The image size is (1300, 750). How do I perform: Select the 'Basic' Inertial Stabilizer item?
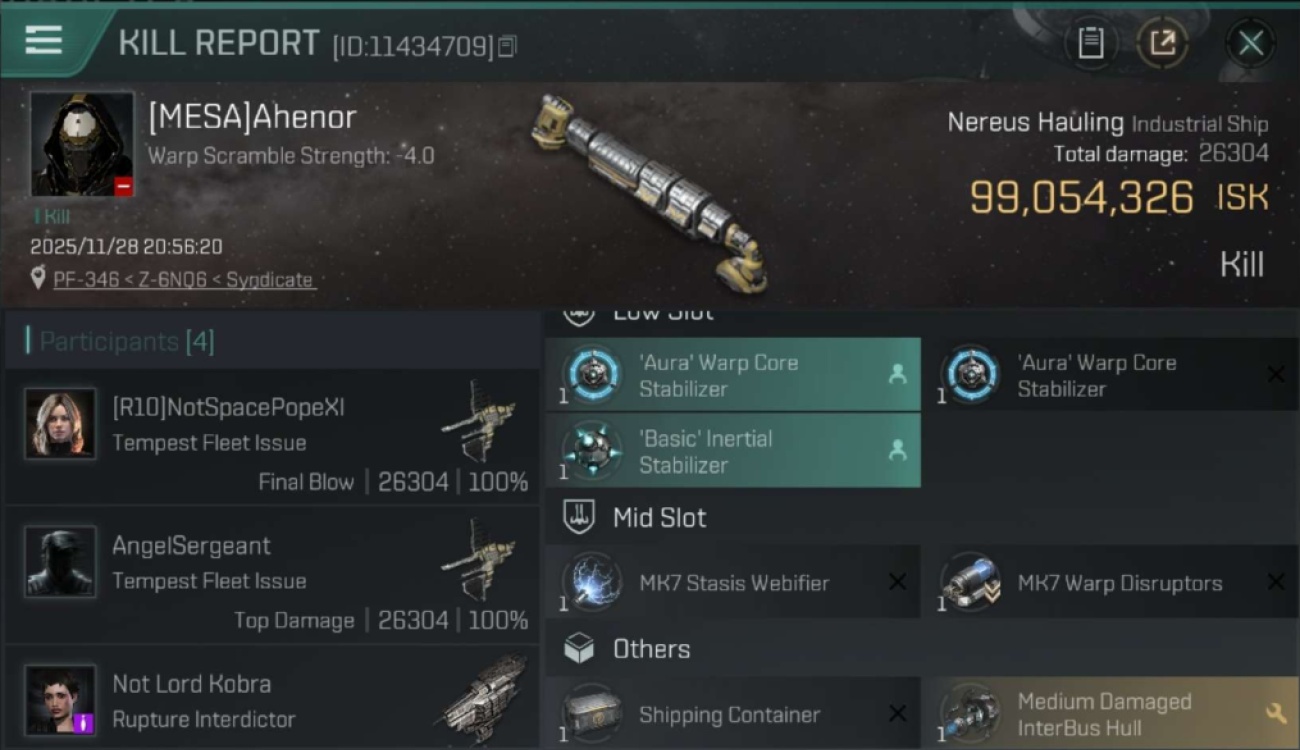[733, 451]
